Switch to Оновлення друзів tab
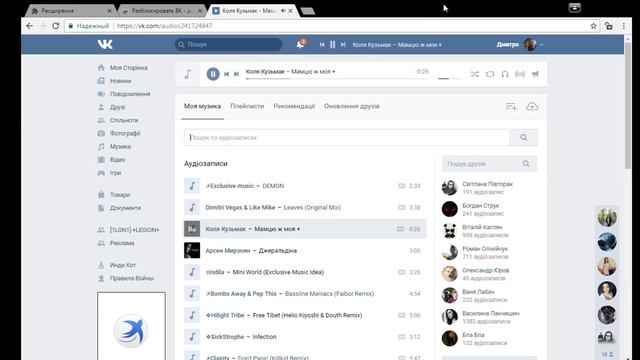This screenshot has width=640, height=360. pos(352,106)
